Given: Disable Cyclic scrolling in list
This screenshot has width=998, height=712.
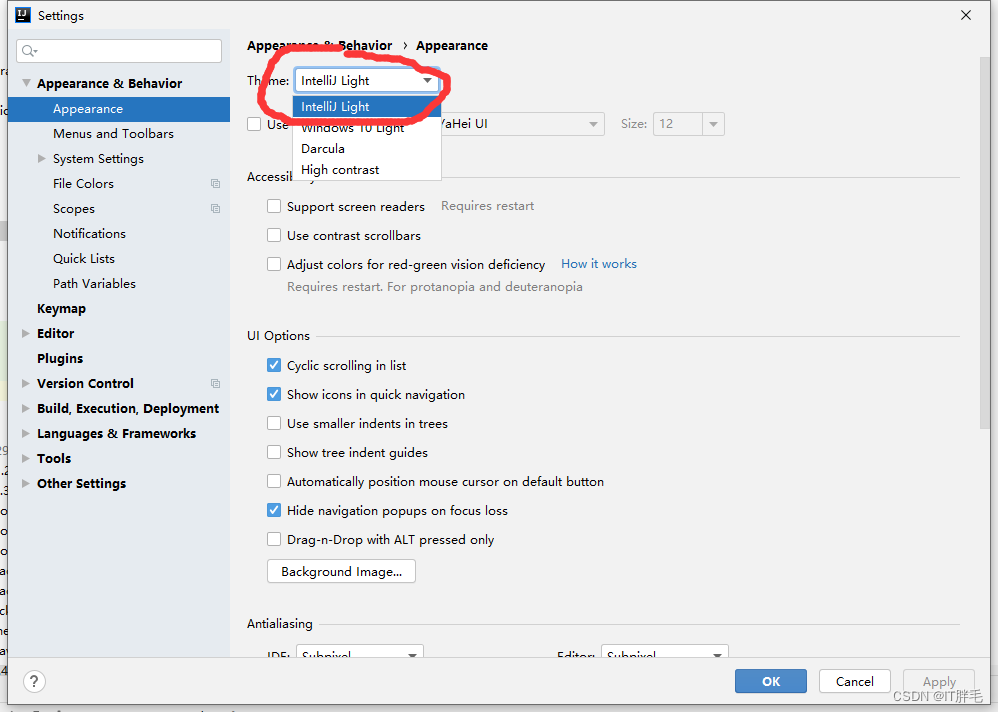Looking at the screenshot, I should (x=274, y=365).
